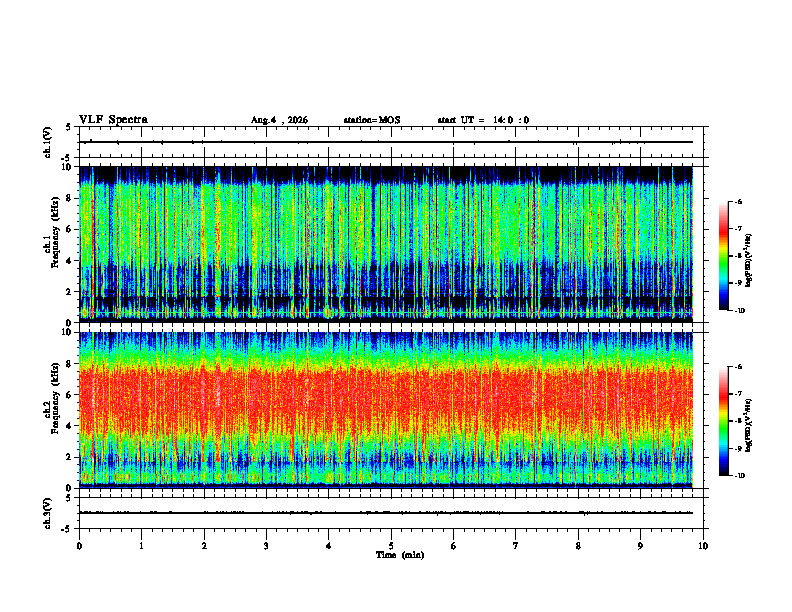Click time axis tick label "7"

coord(516,546)
